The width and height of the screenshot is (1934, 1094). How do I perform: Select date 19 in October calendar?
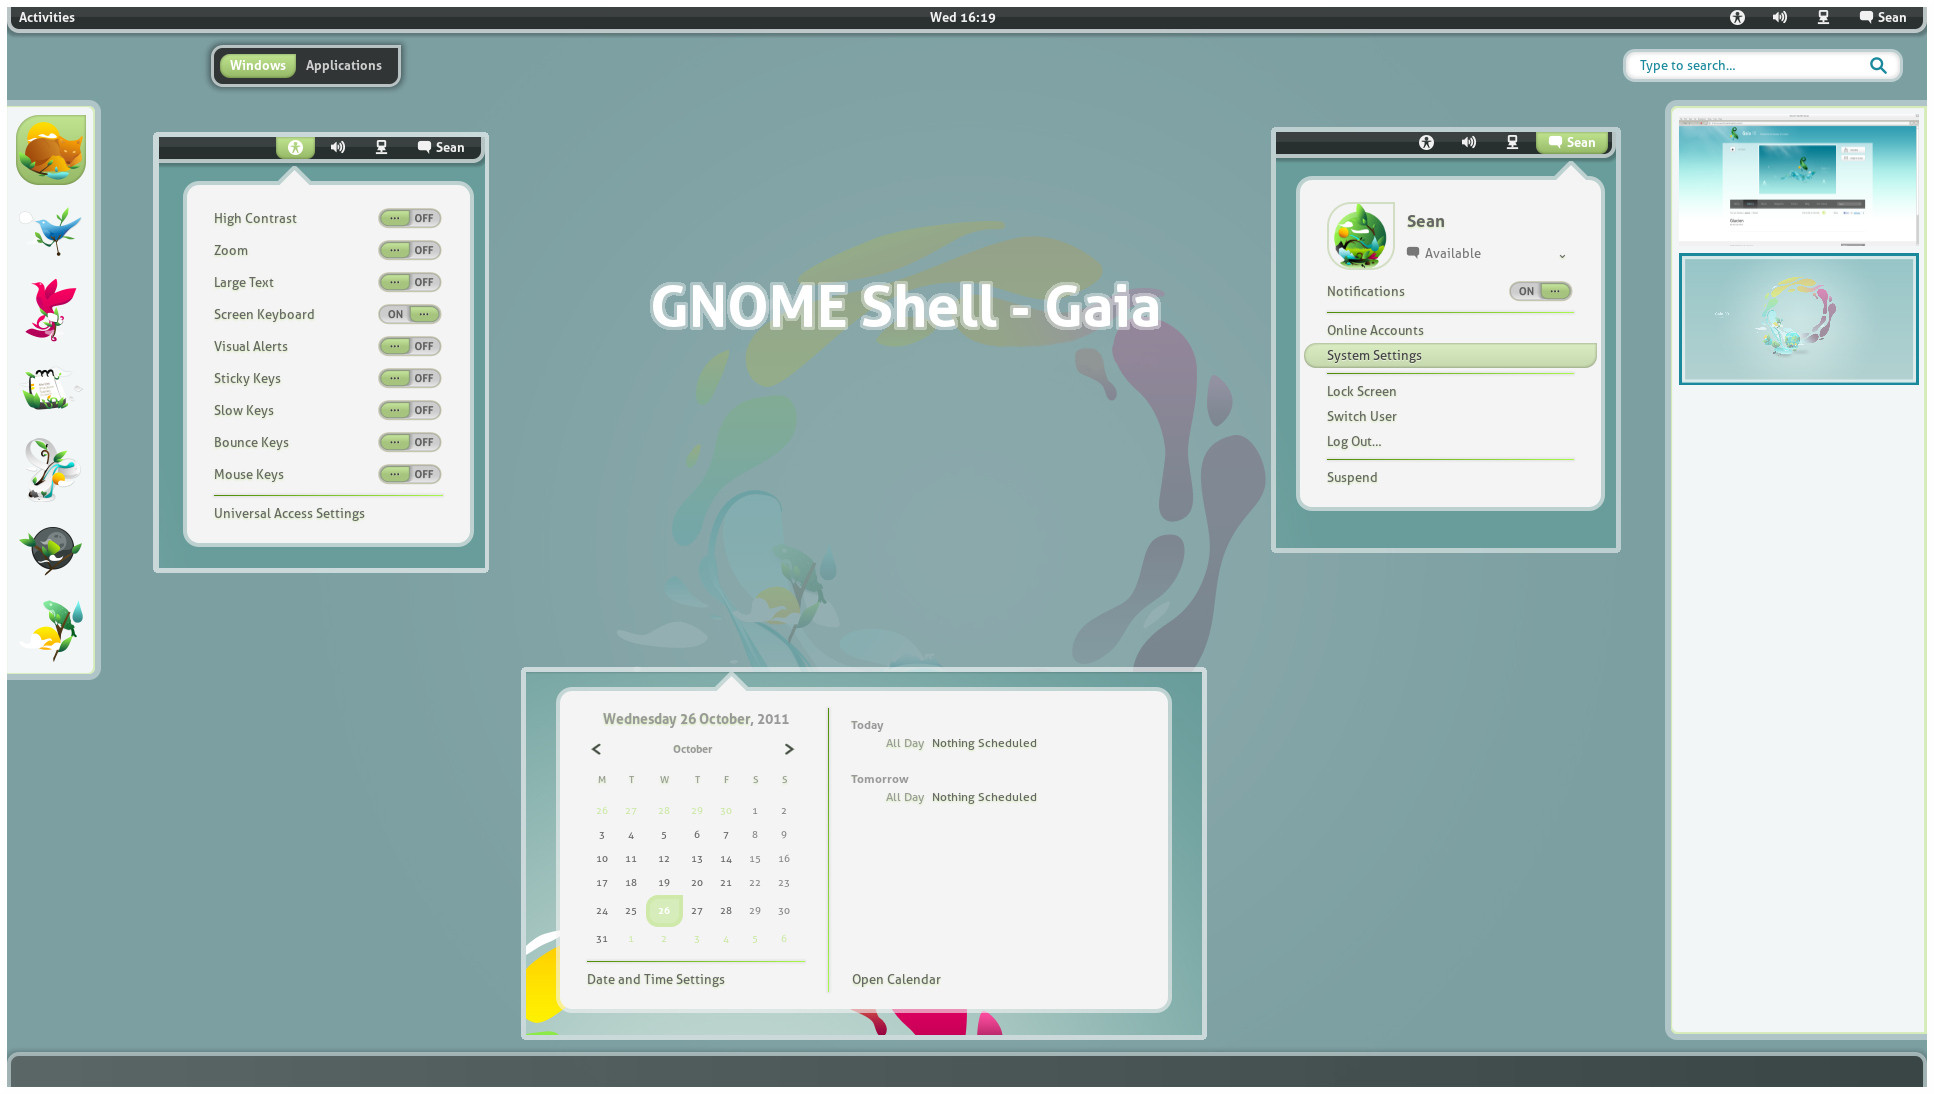pos(664,883)
